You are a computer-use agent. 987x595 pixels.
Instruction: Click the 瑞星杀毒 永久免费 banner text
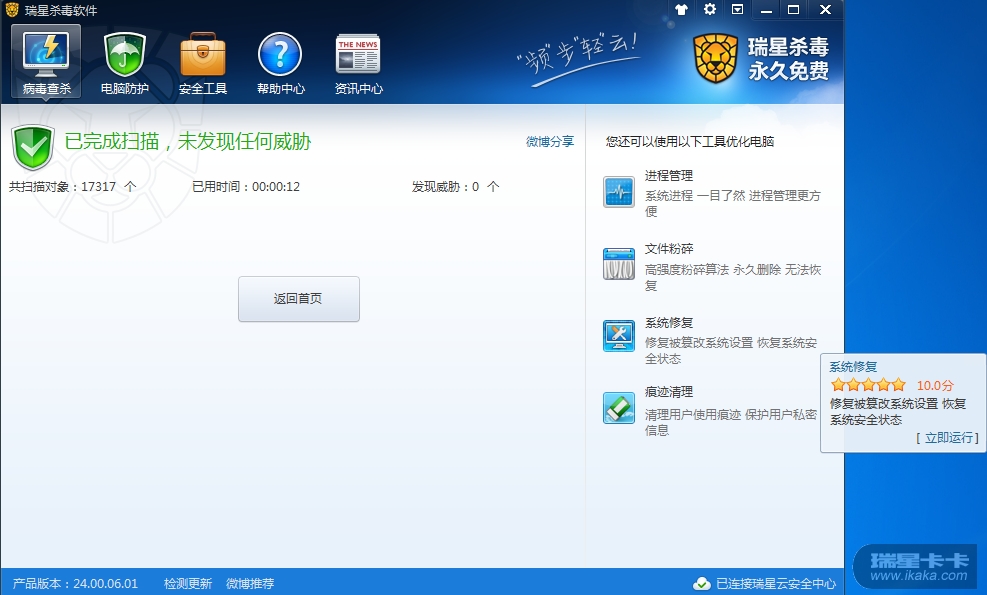point(788,59)
